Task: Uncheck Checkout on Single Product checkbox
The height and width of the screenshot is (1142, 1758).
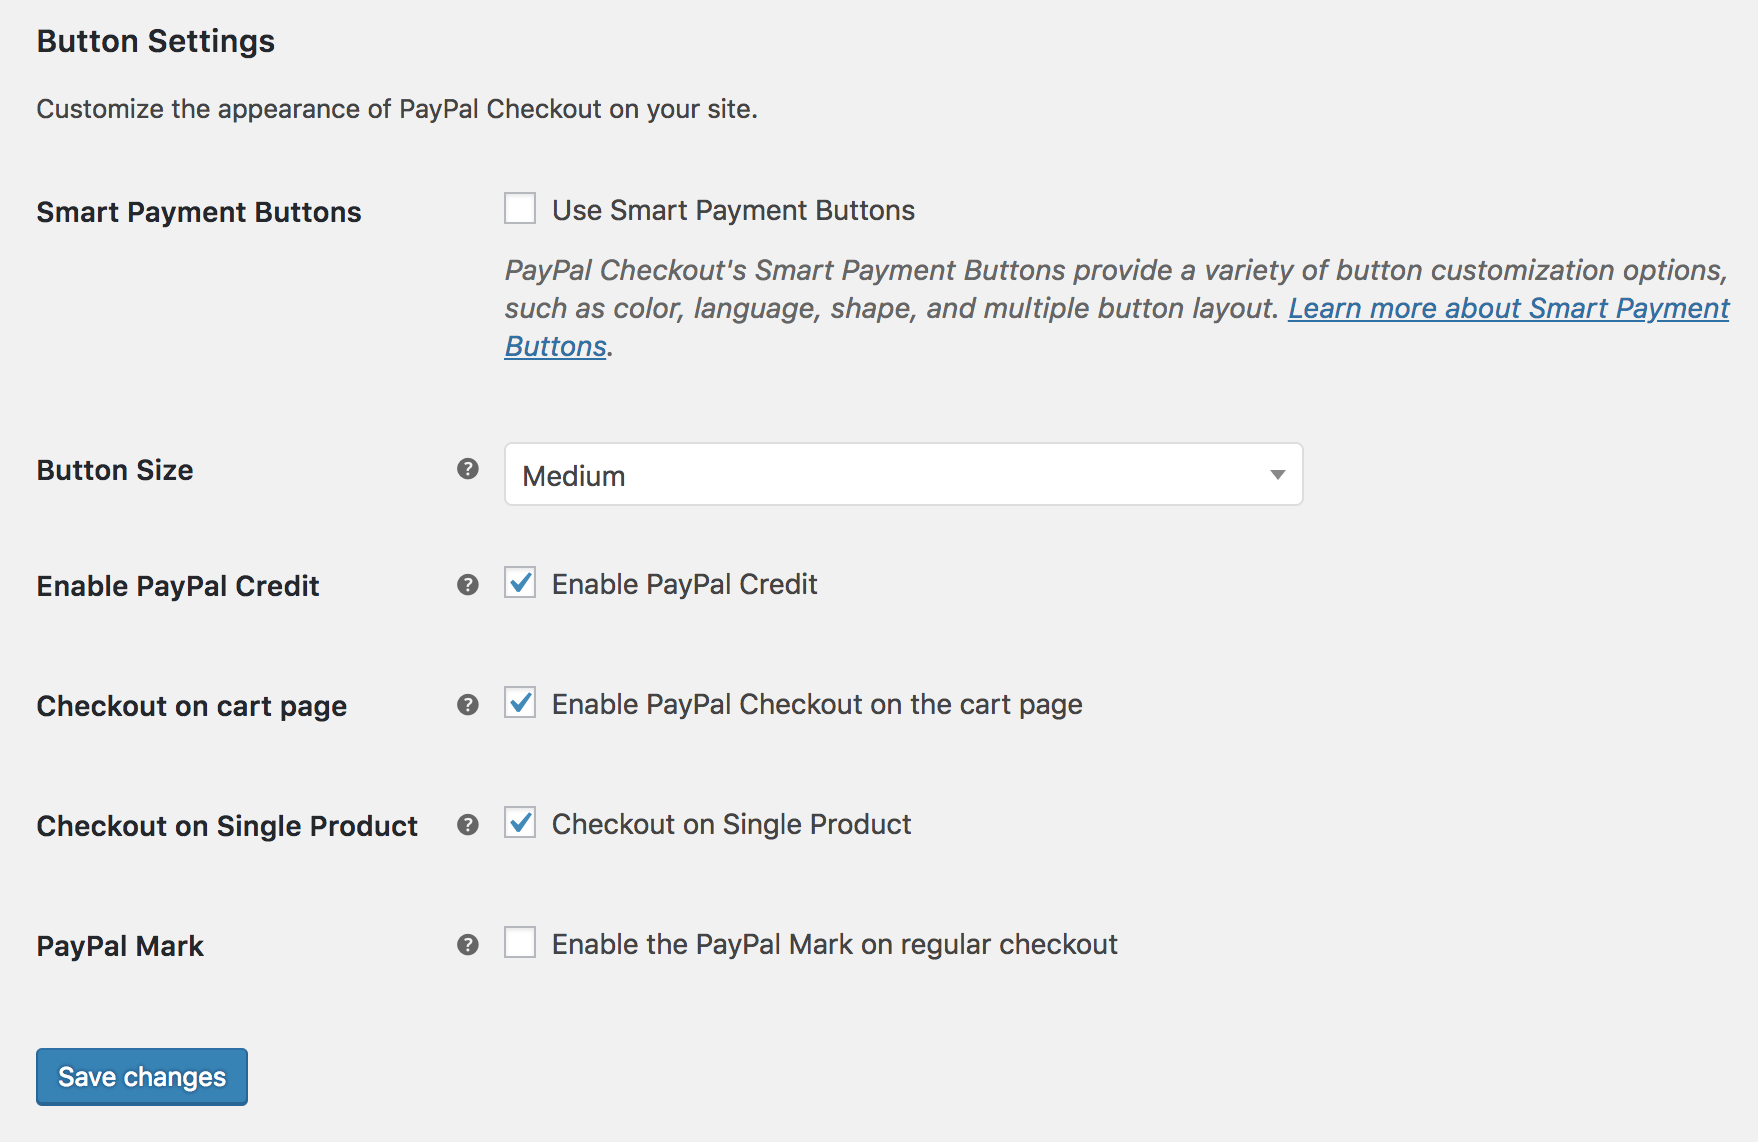Action: (x=520, y=823)
